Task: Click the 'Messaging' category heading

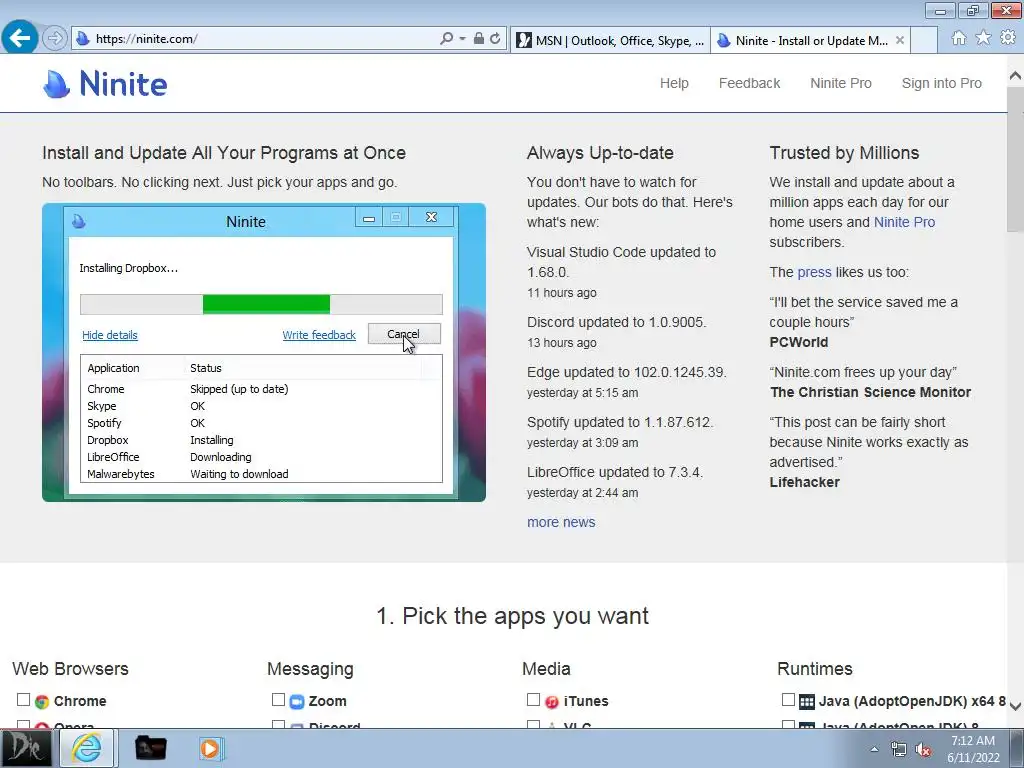Action: 310,669
